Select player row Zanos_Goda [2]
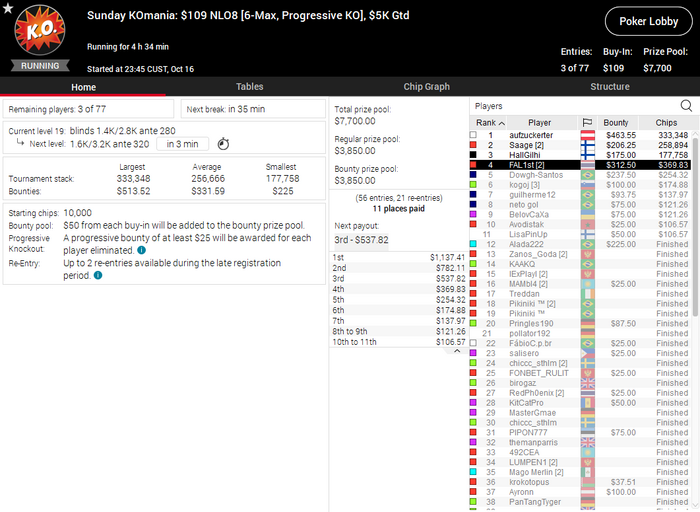 [x=580, y=254]
